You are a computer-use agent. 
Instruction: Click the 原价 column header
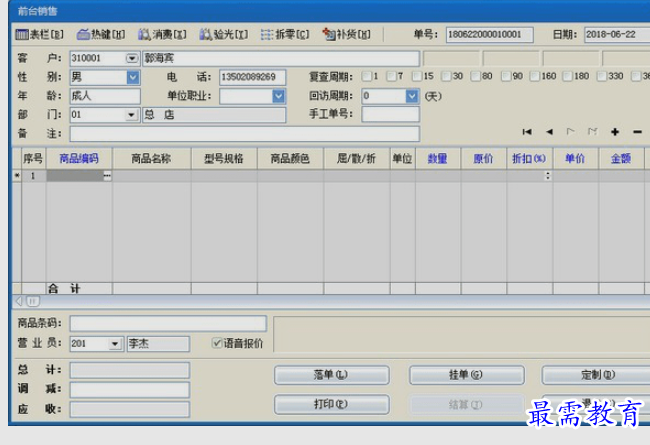click(483, 158)
